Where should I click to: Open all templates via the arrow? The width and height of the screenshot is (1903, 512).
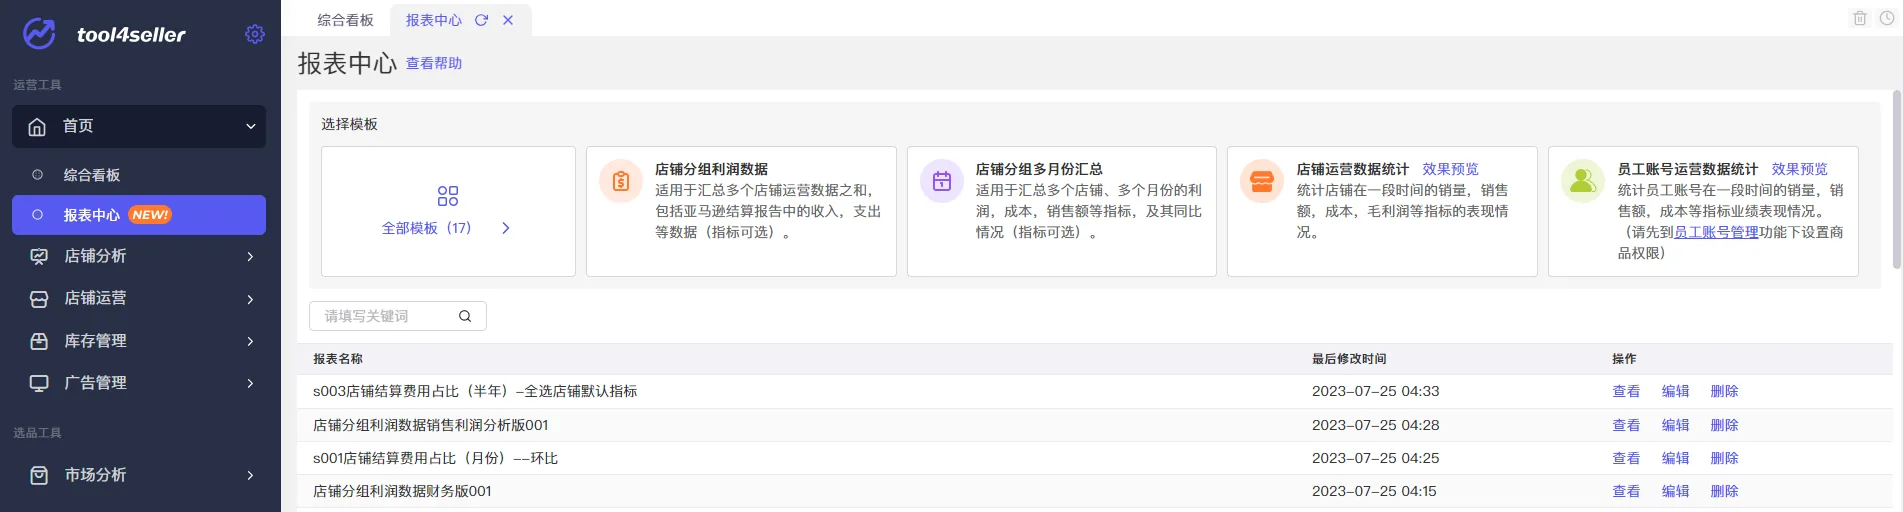(506, 228)
